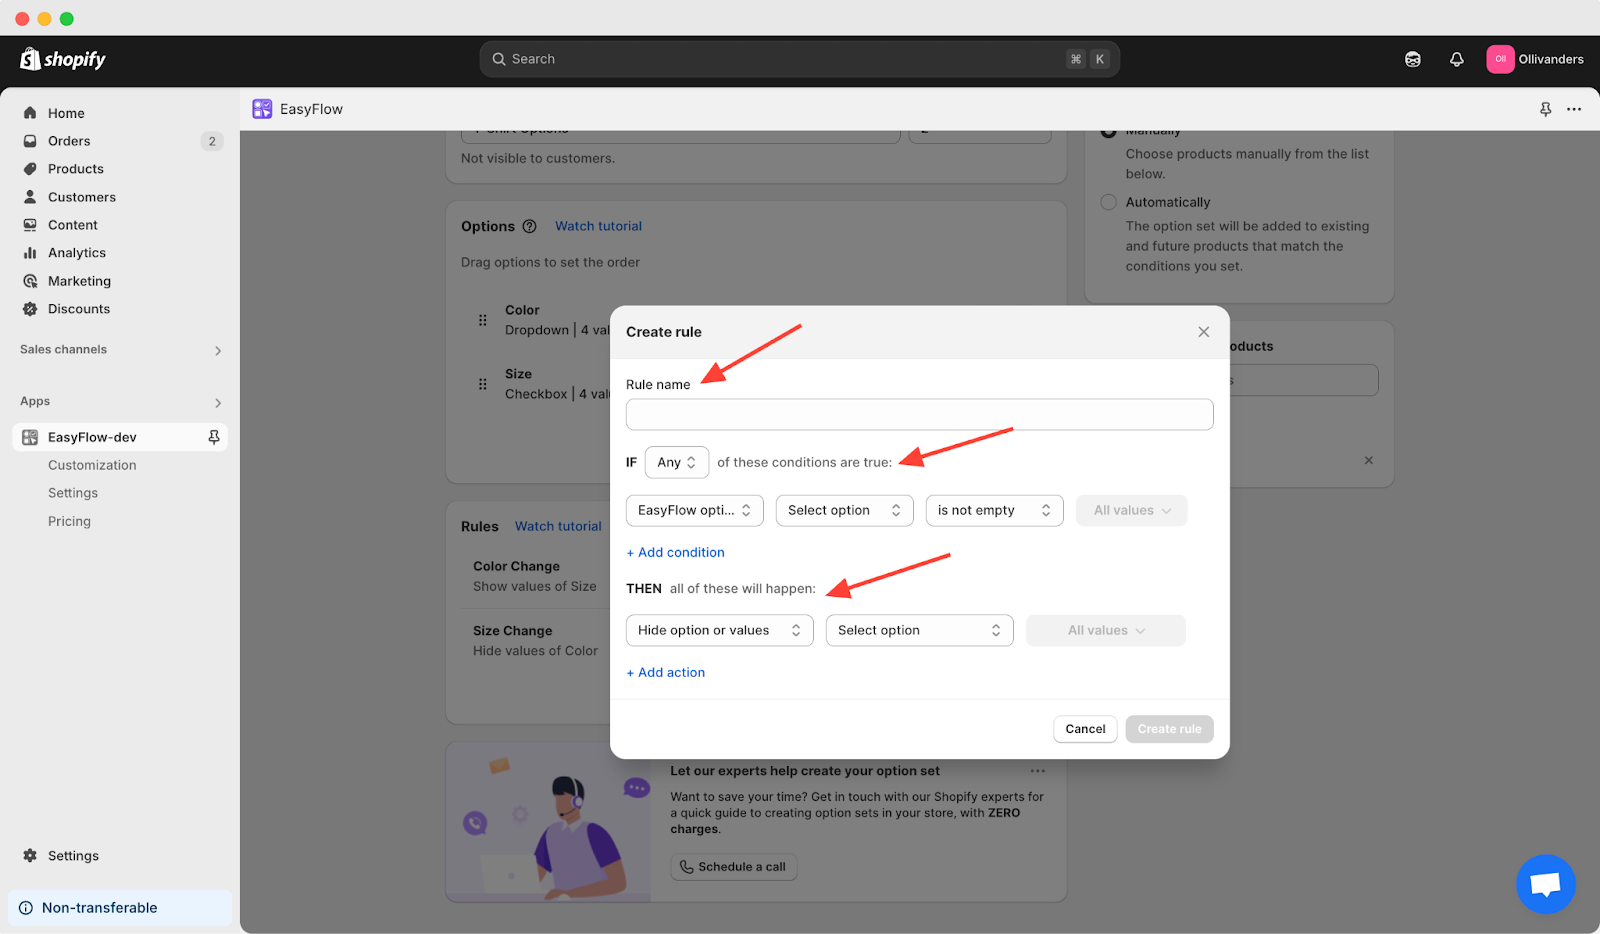Open the Analytics bar chart icon
This screenshot has width=1600, height=934.
[30, 253]
